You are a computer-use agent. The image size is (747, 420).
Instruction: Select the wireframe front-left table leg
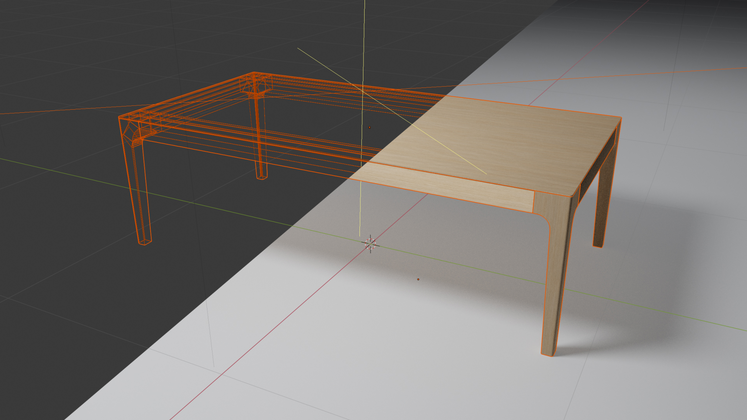pyautogui.click(x=140, y=190)
